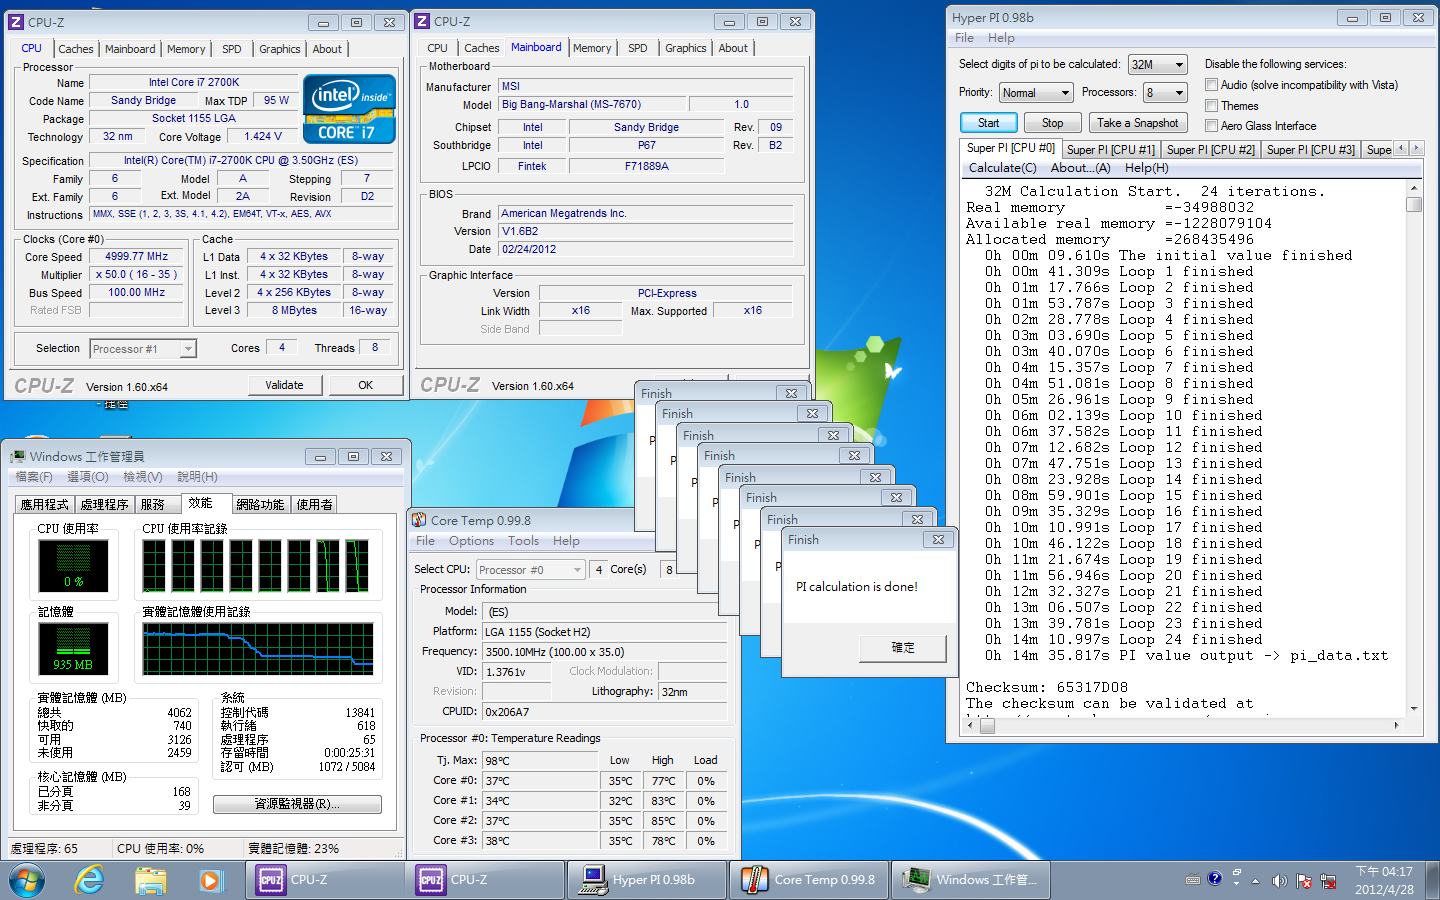1440x900 pixels.
Task: Click Hyper PI vertical scrollbar thumb
Action: point(1413,204)
